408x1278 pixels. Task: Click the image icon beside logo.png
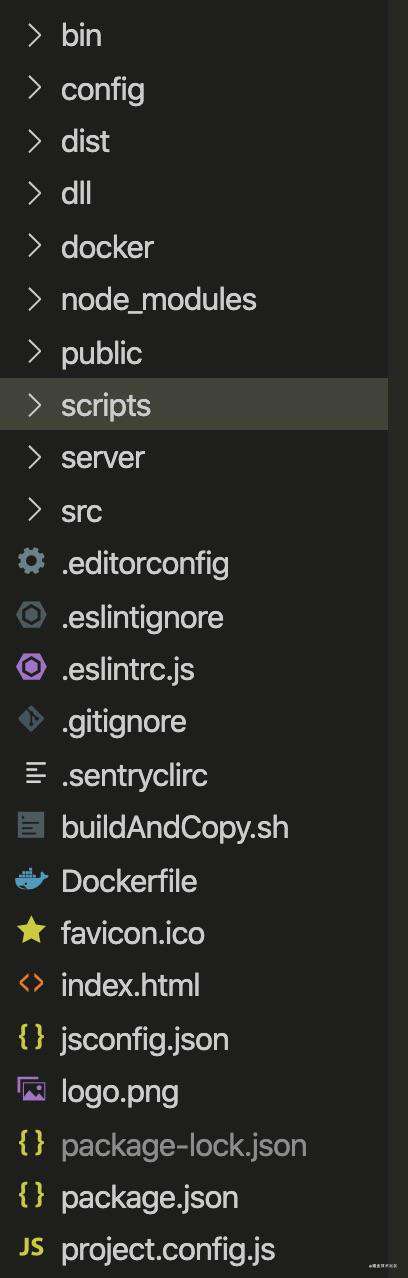(32, 1090)
